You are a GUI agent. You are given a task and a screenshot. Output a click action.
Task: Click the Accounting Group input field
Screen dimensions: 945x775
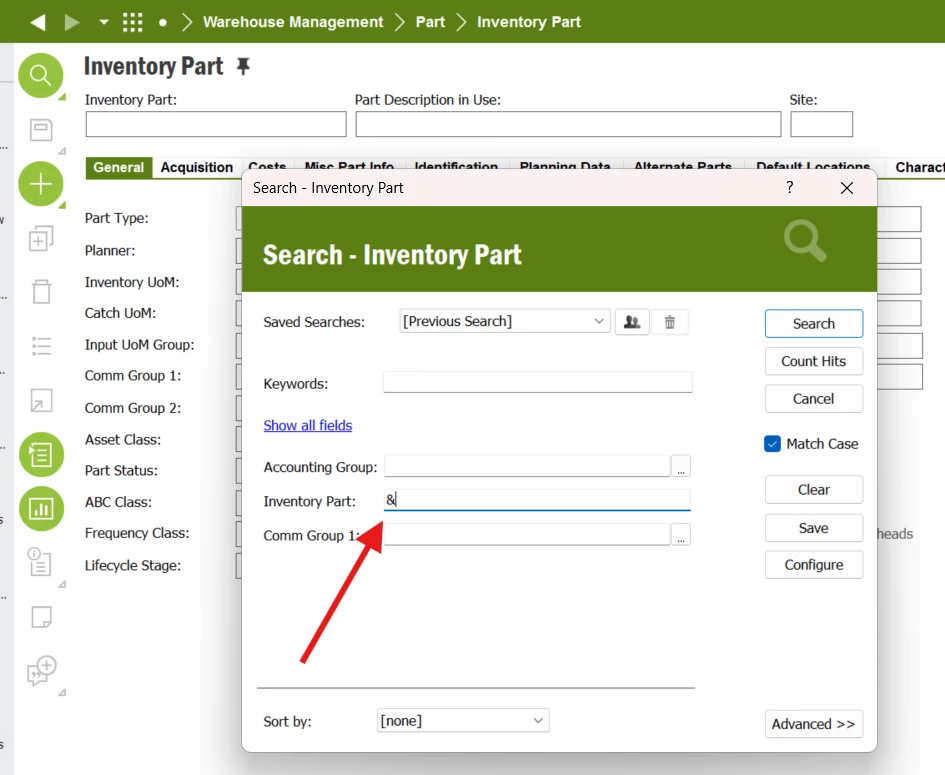527,466
